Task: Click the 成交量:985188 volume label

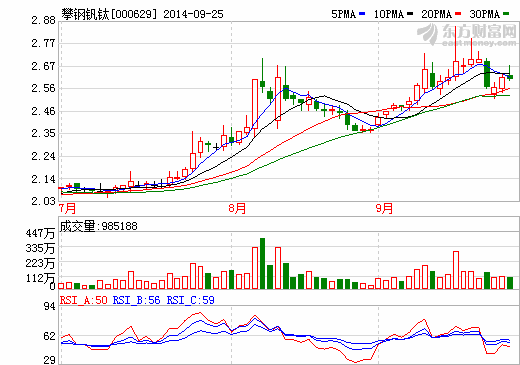Action: tap(98, 226)
